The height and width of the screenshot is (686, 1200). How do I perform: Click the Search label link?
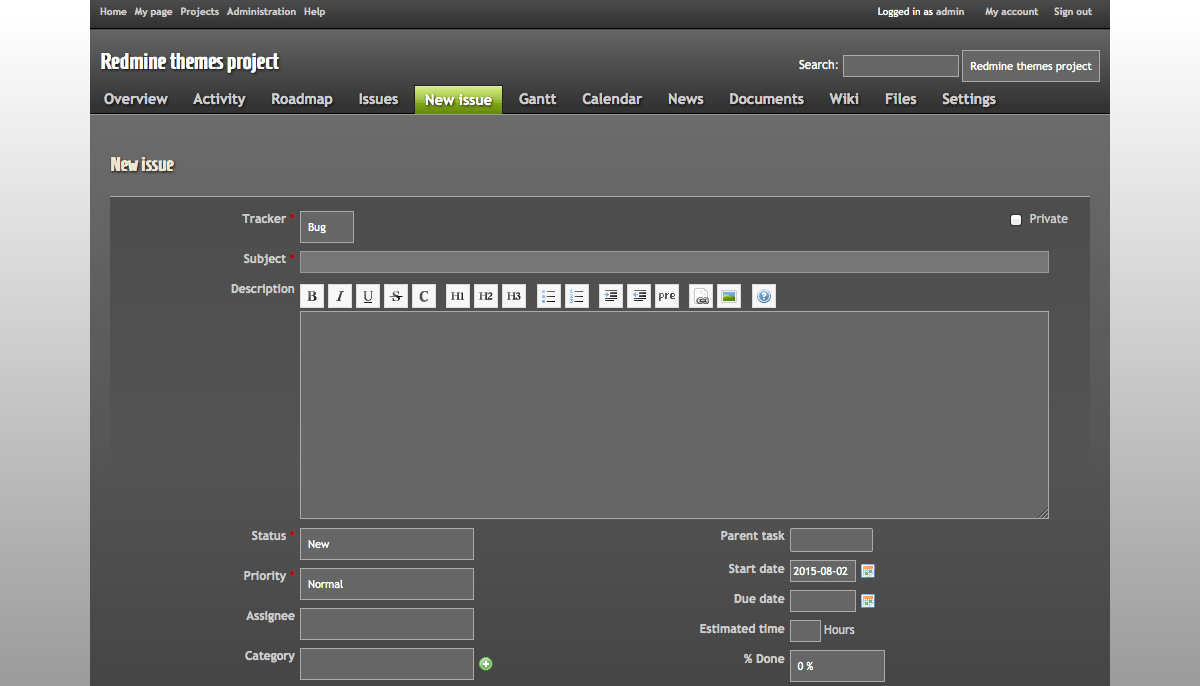[x=818, y=65]
